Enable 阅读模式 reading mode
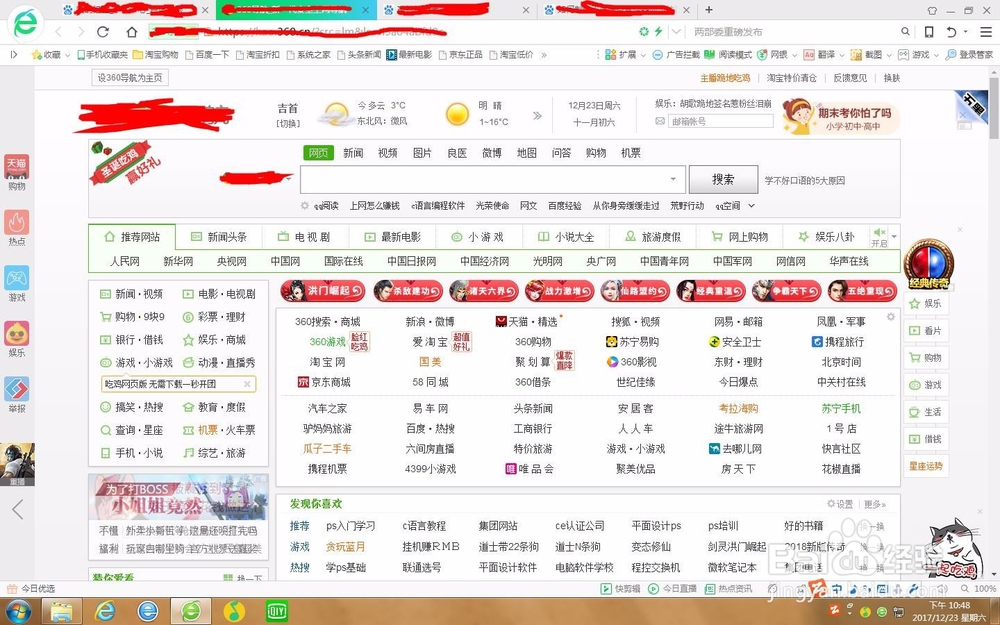Screen dimensions: 1000x625 tap(728, 55)
